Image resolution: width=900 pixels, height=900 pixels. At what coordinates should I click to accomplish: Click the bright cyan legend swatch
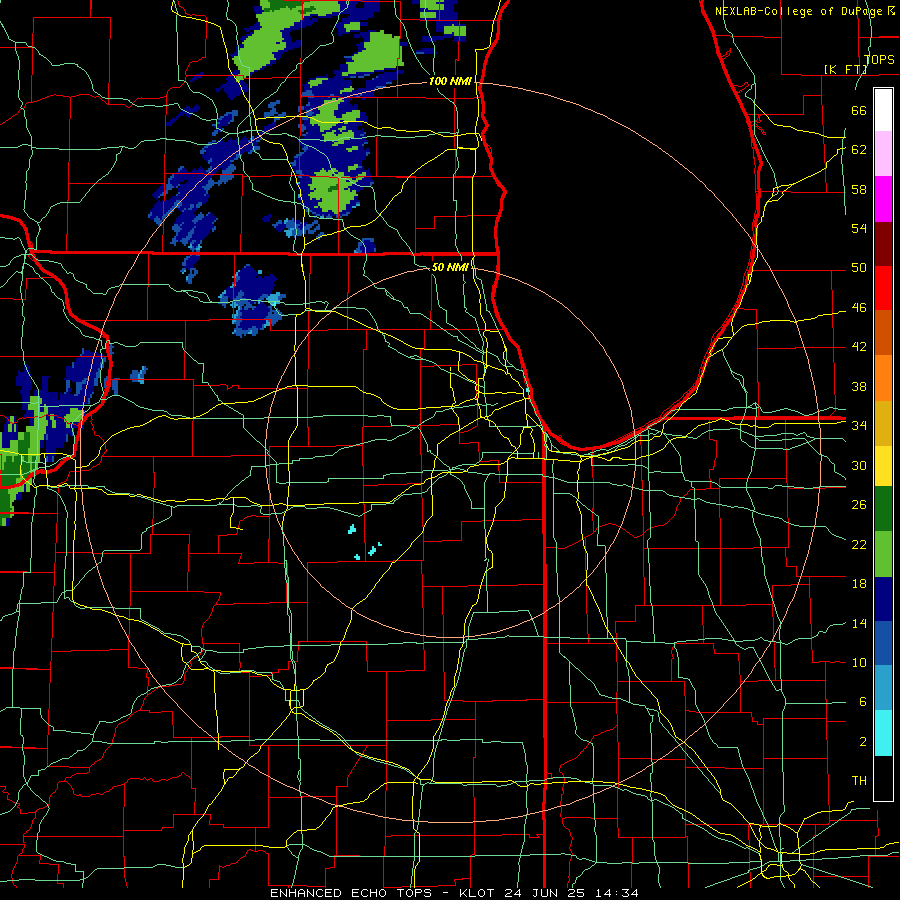[x=883, y=733]
